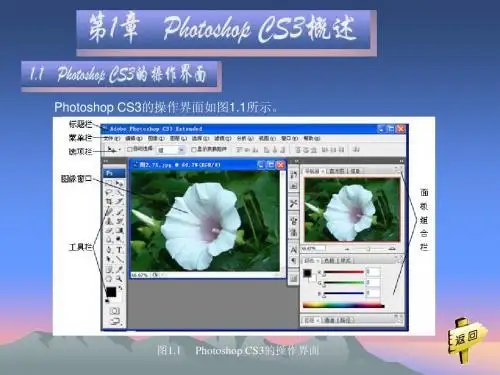
Task: Click Navigator zoom-in mountain icon
Action: (392, 248)
